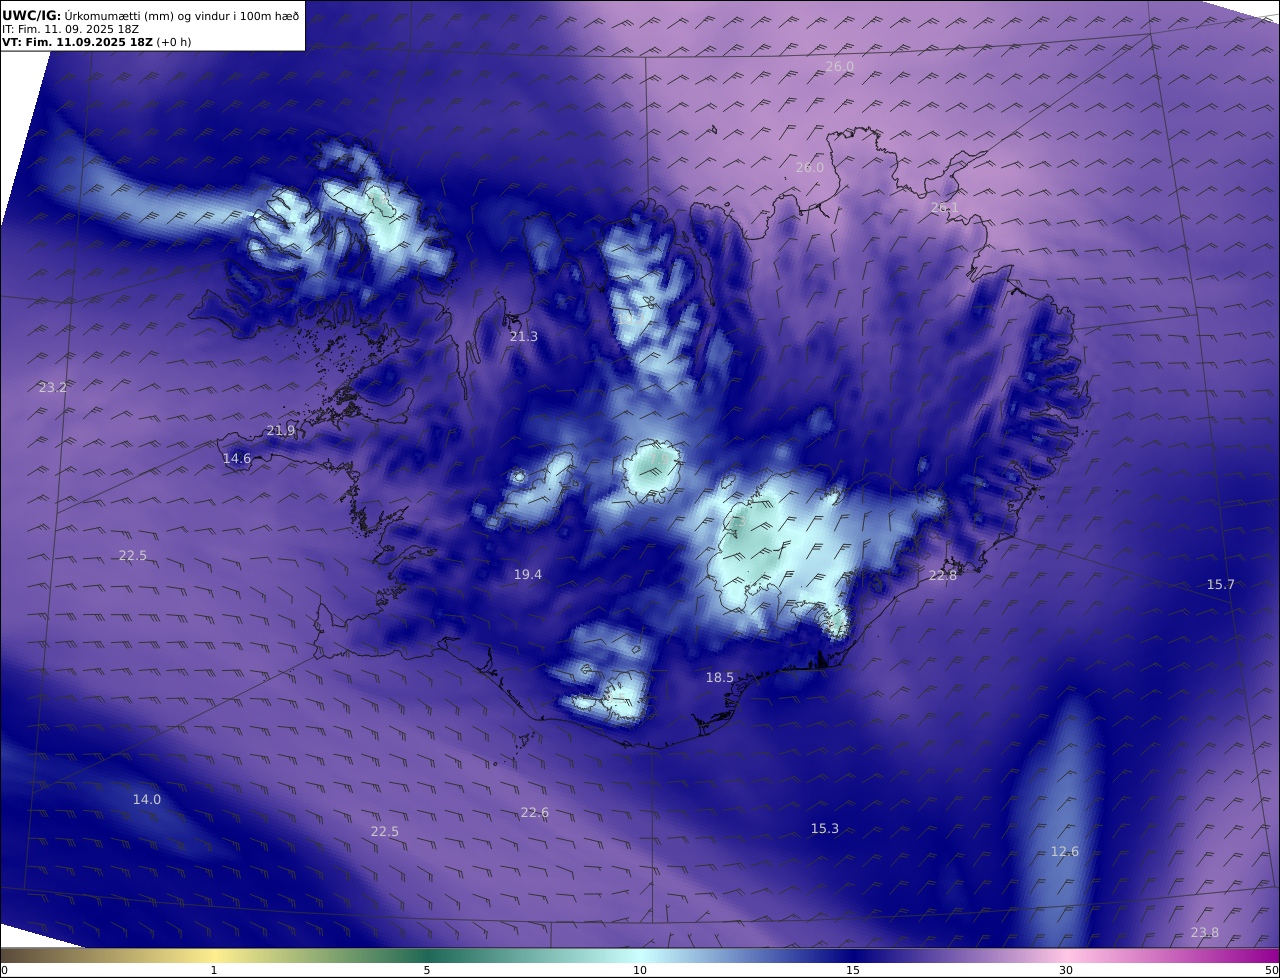Click the color scale tick label 10
The height and width of the screenshot is (978, 1280).
(640, 971)
